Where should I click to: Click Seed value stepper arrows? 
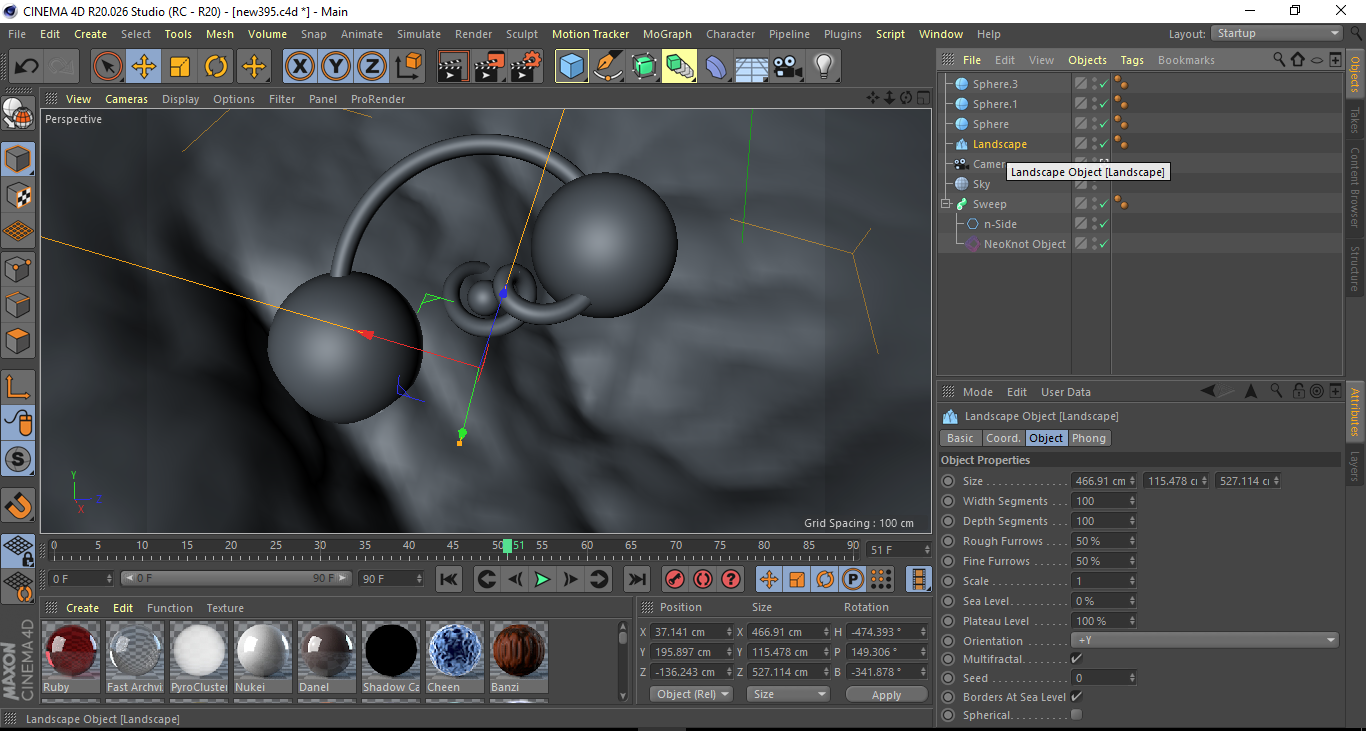click(1132, 678)
